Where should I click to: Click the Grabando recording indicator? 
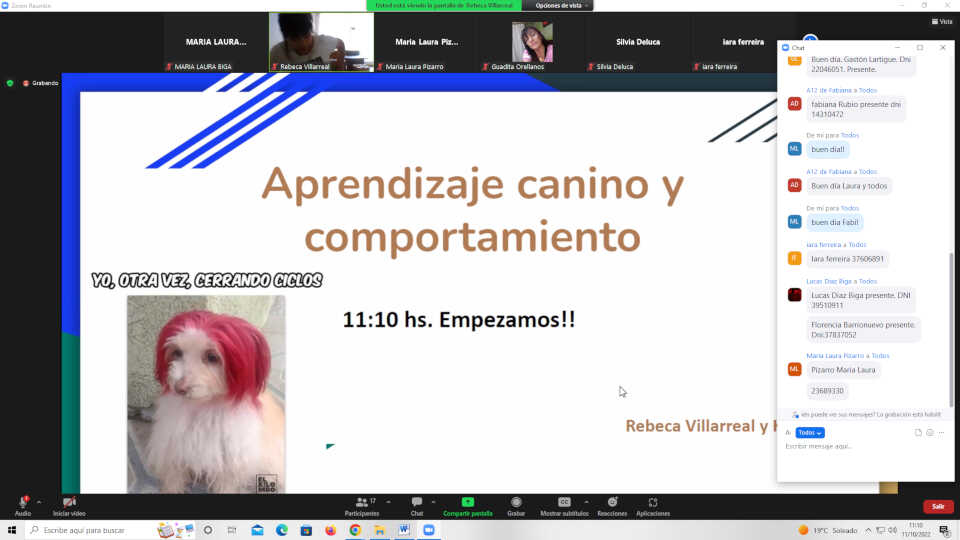click(40, 83)
